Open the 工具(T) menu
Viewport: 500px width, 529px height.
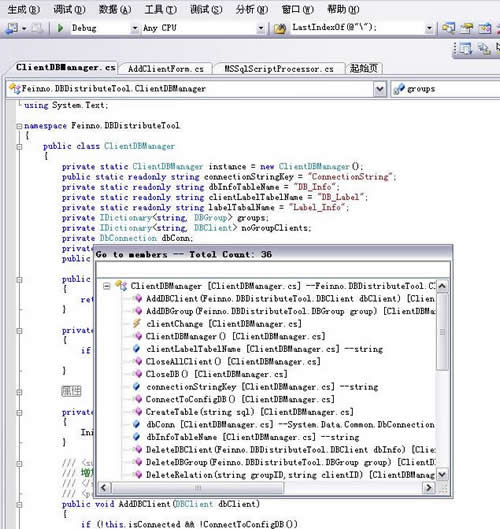[160, 9]
